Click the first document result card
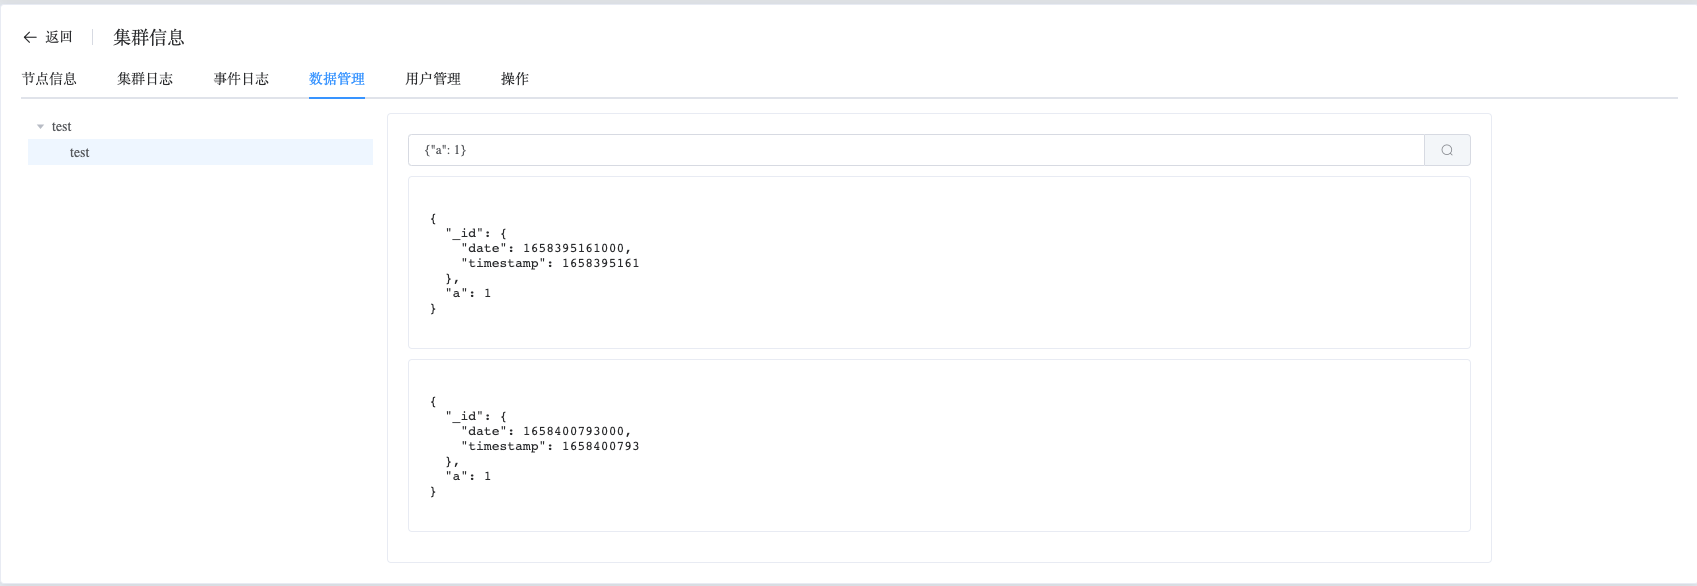The width and height of the screenshot is (1697, 586). [939, 263]
